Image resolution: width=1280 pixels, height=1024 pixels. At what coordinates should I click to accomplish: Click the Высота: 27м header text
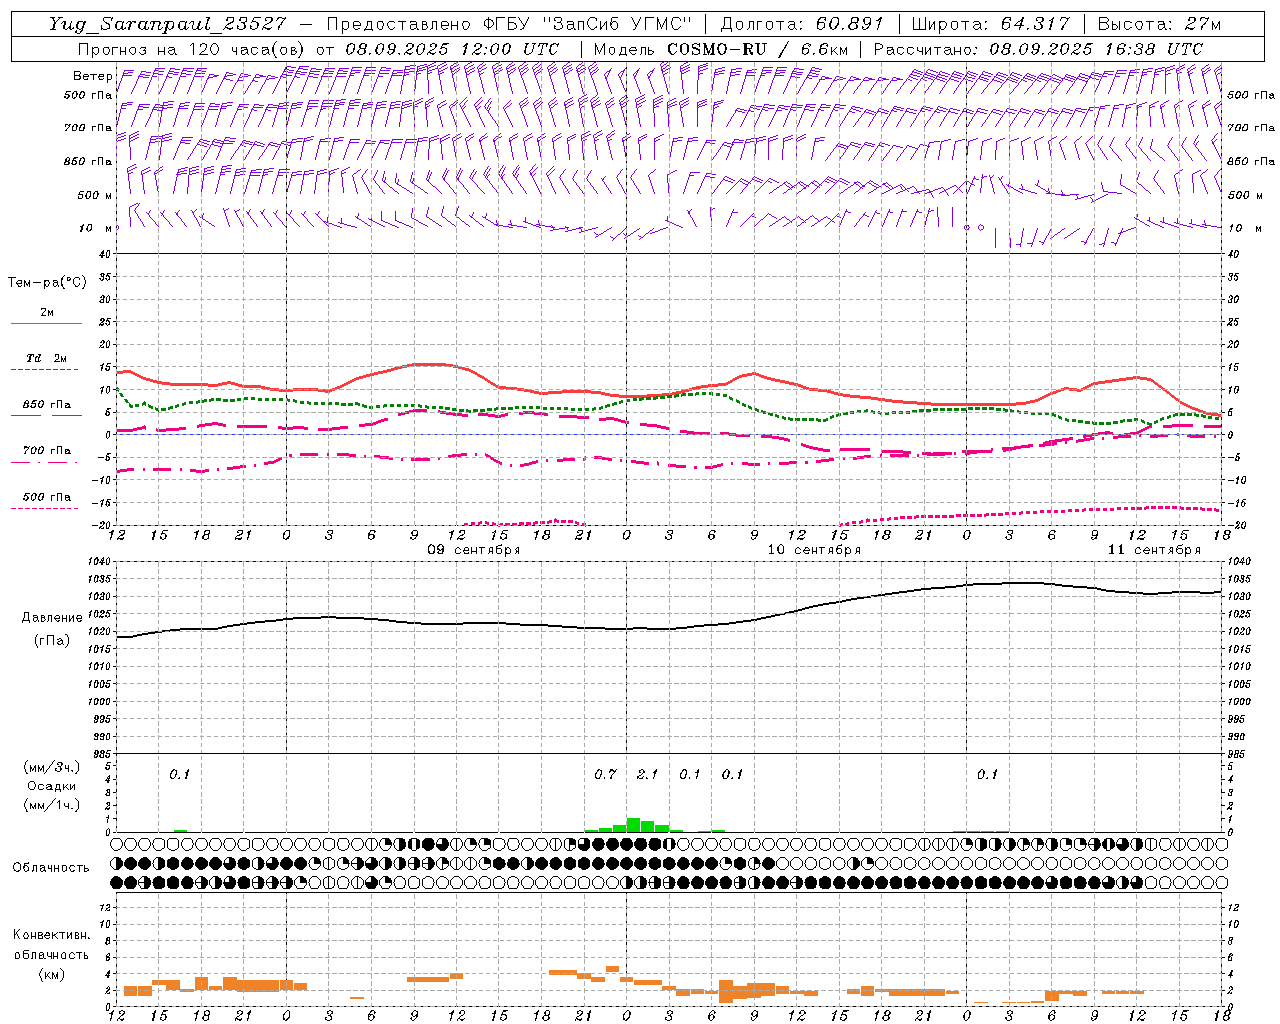point(1159,24)
